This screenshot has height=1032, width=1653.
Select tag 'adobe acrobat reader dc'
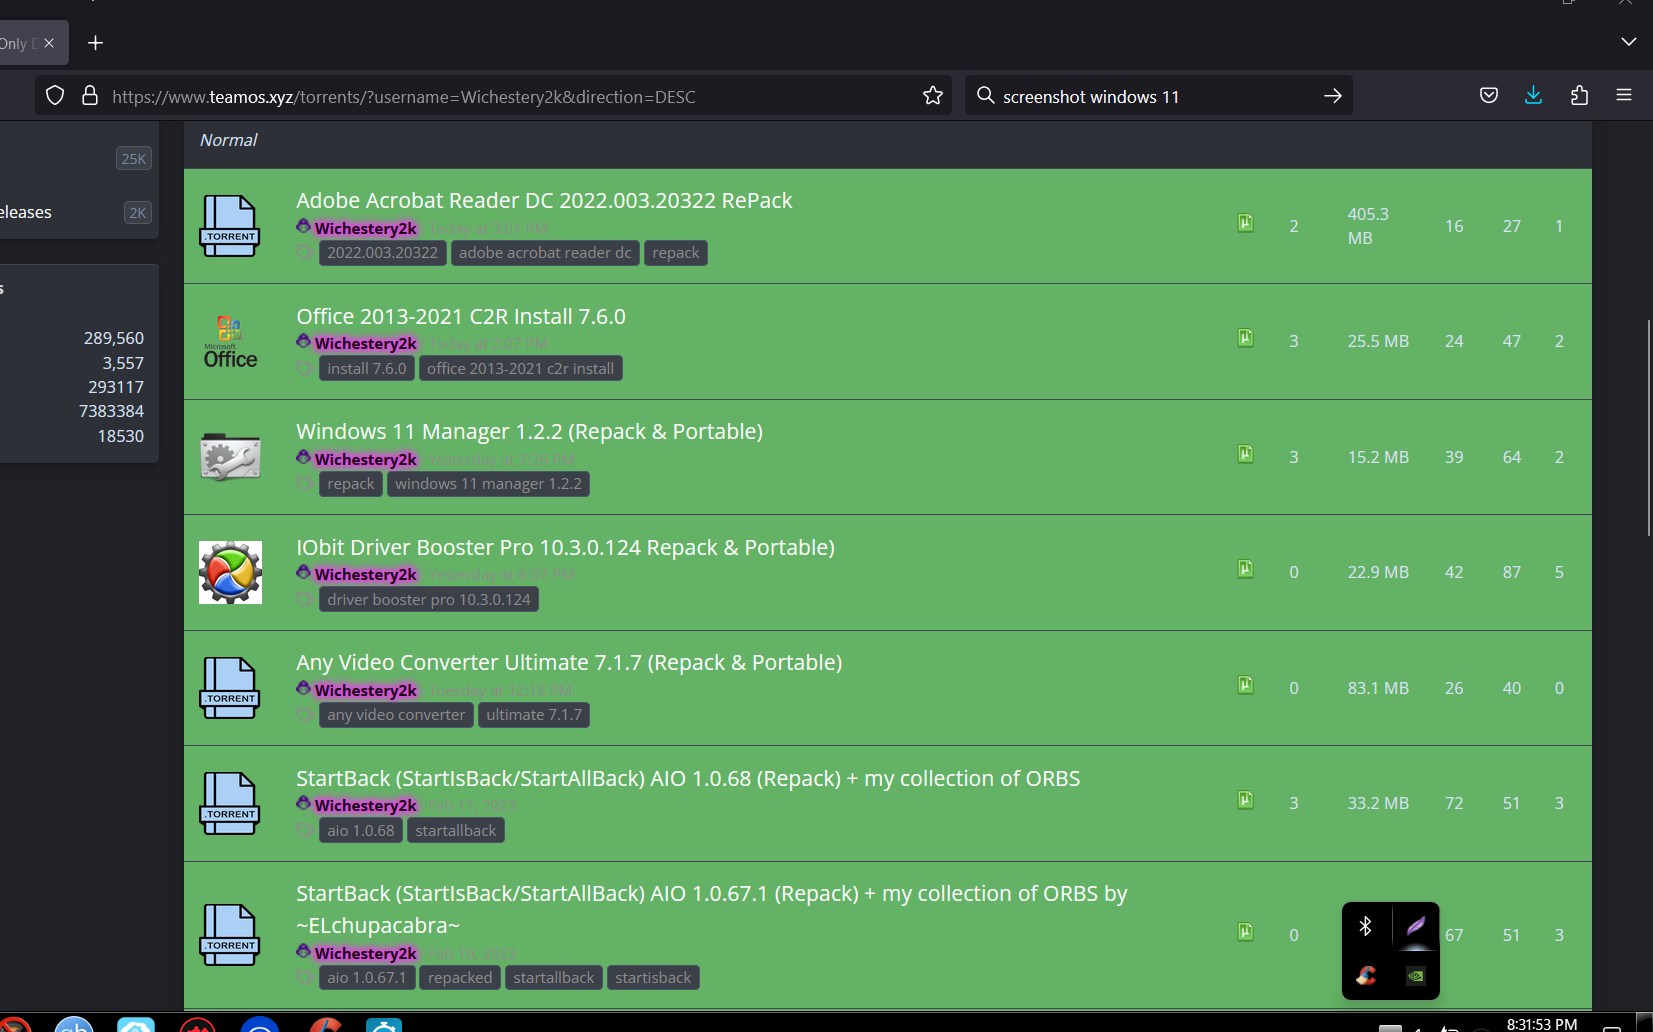[545, 253]
